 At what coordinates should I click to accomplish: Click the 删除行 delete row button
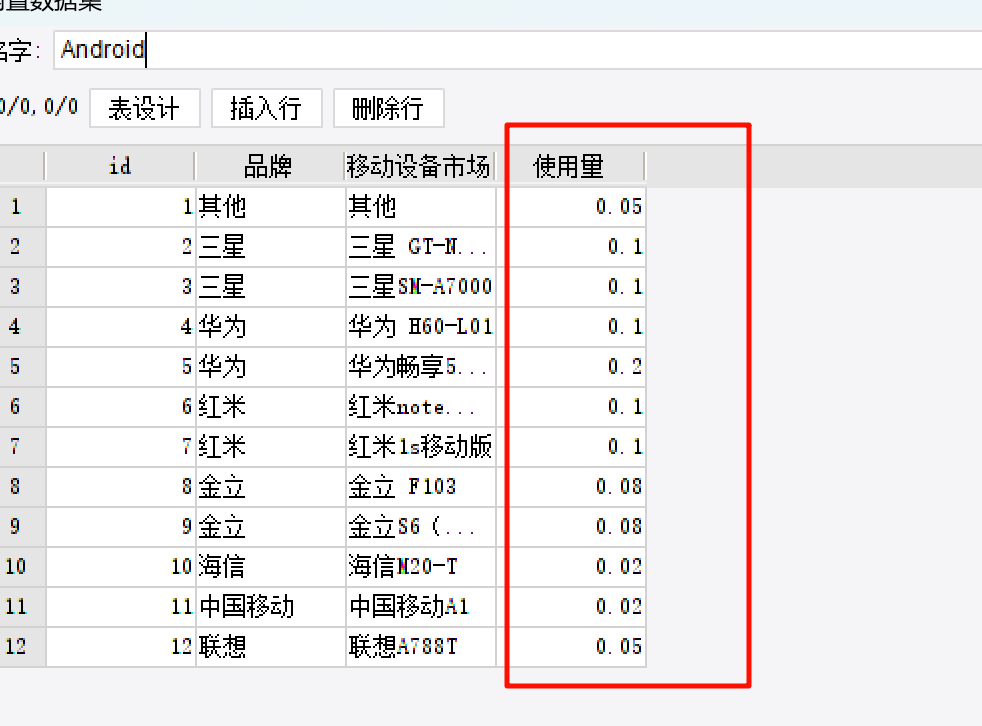tap(388, 108)
